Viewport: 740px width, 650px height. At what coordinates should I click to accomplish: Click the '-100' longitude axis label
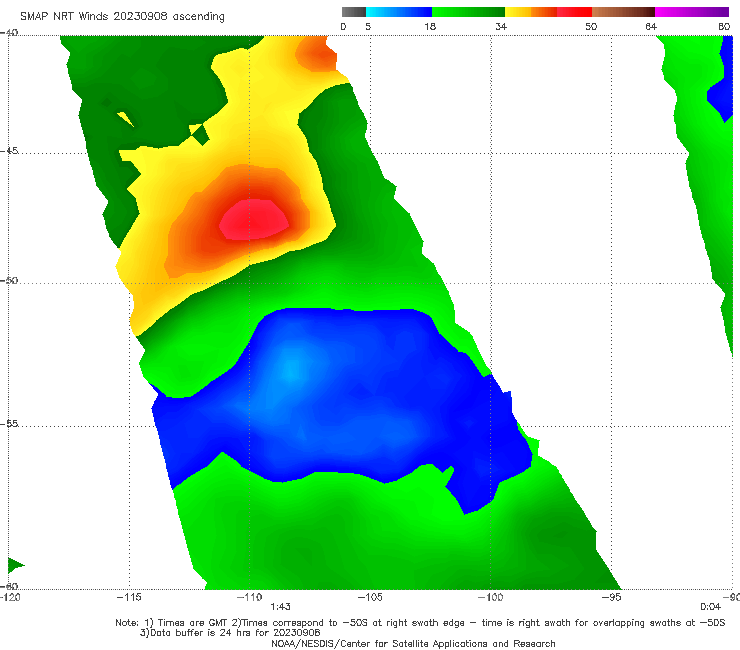(490, 597)
